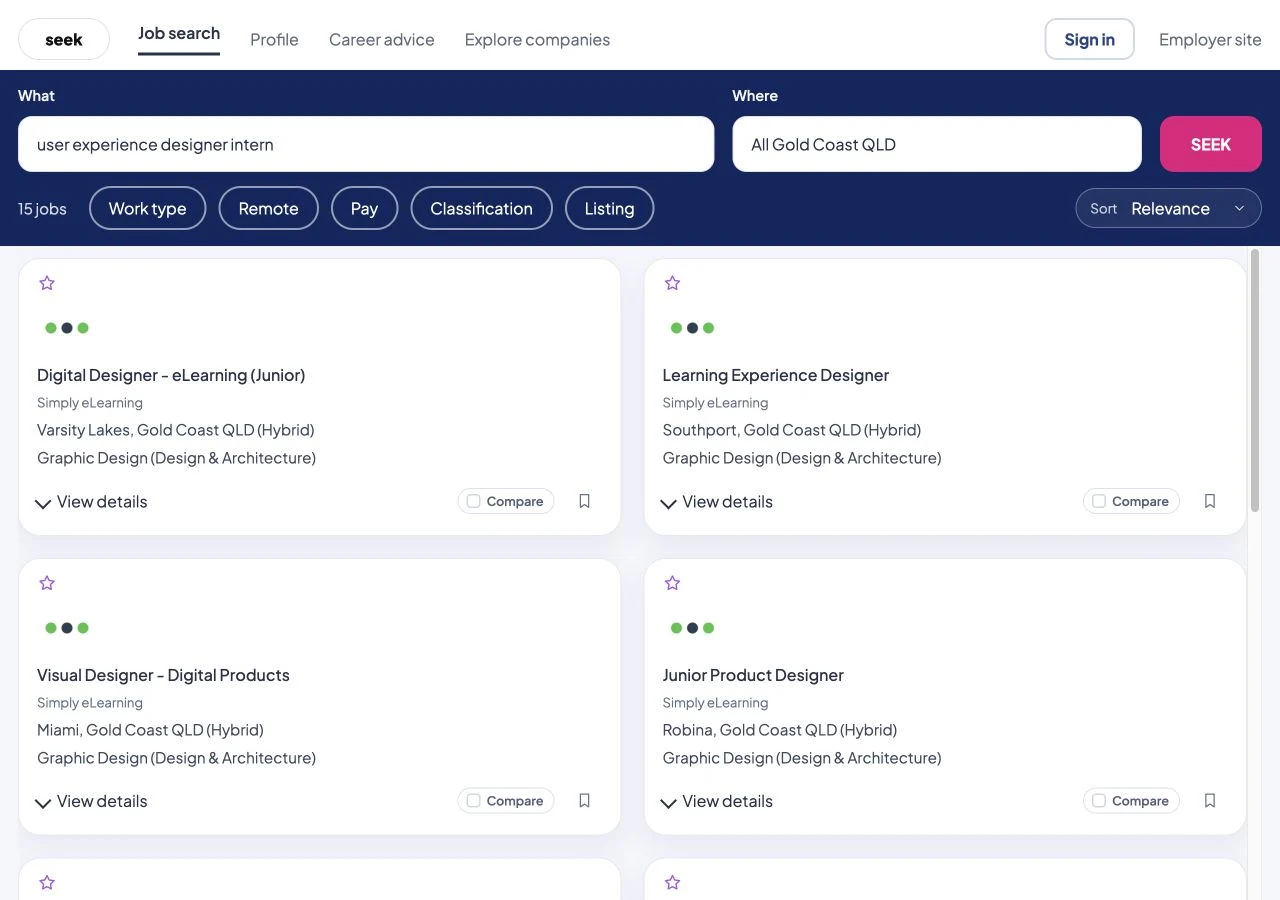
Task: Focus the What search keywords field
Action: (x=366, y=144)
